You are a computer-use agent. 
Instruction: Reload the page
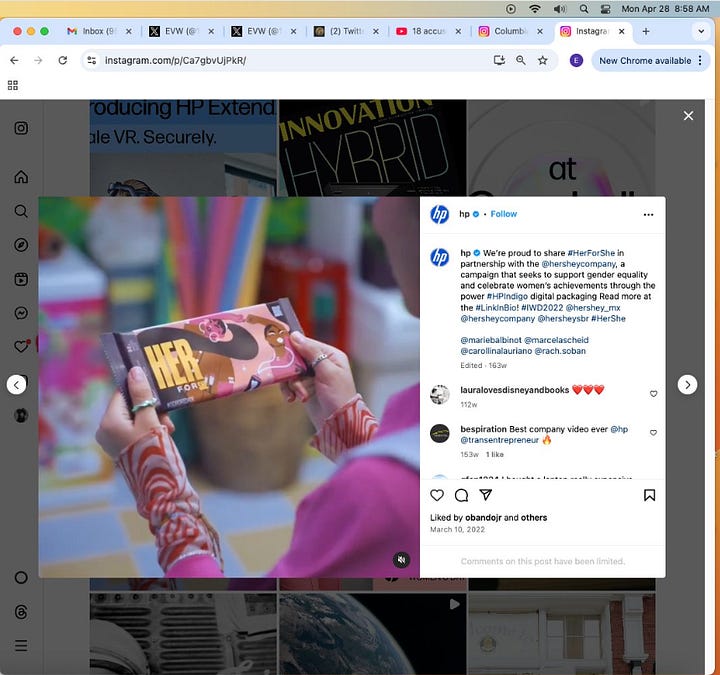click(x=62, y=60)
